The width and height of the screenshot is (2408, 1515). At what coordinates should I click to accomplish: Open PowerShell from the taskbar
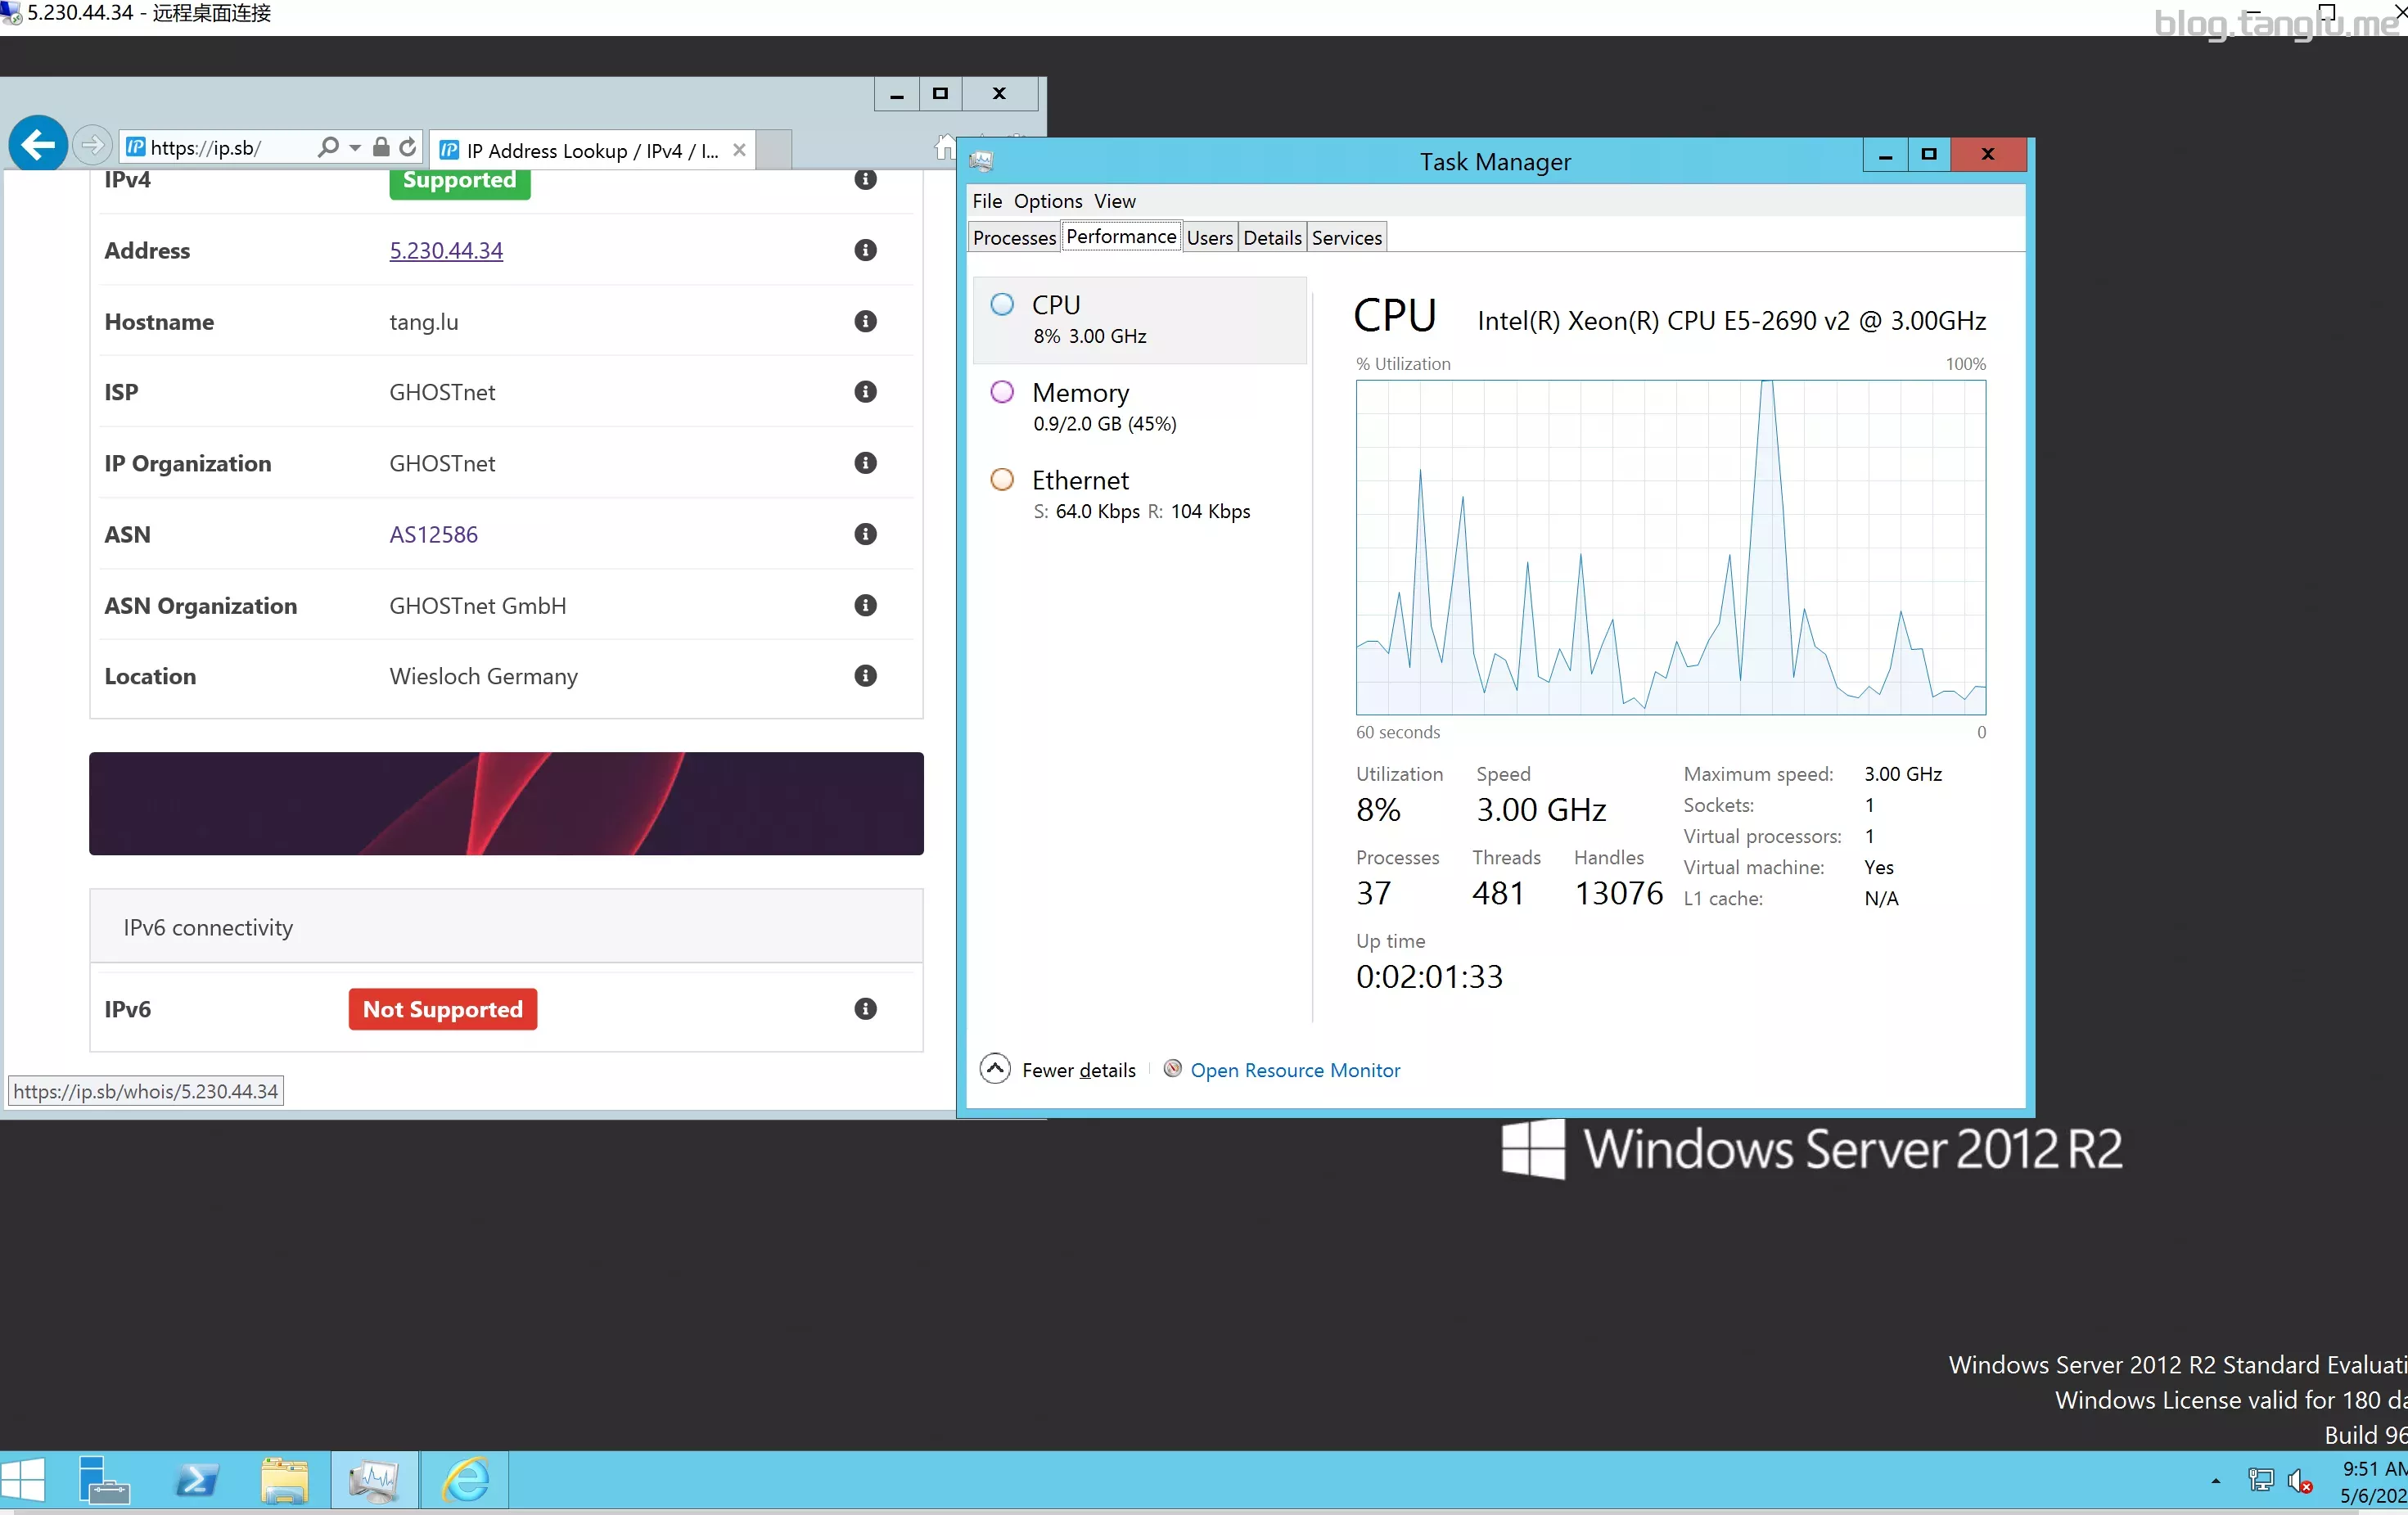tap(195, 1478)
